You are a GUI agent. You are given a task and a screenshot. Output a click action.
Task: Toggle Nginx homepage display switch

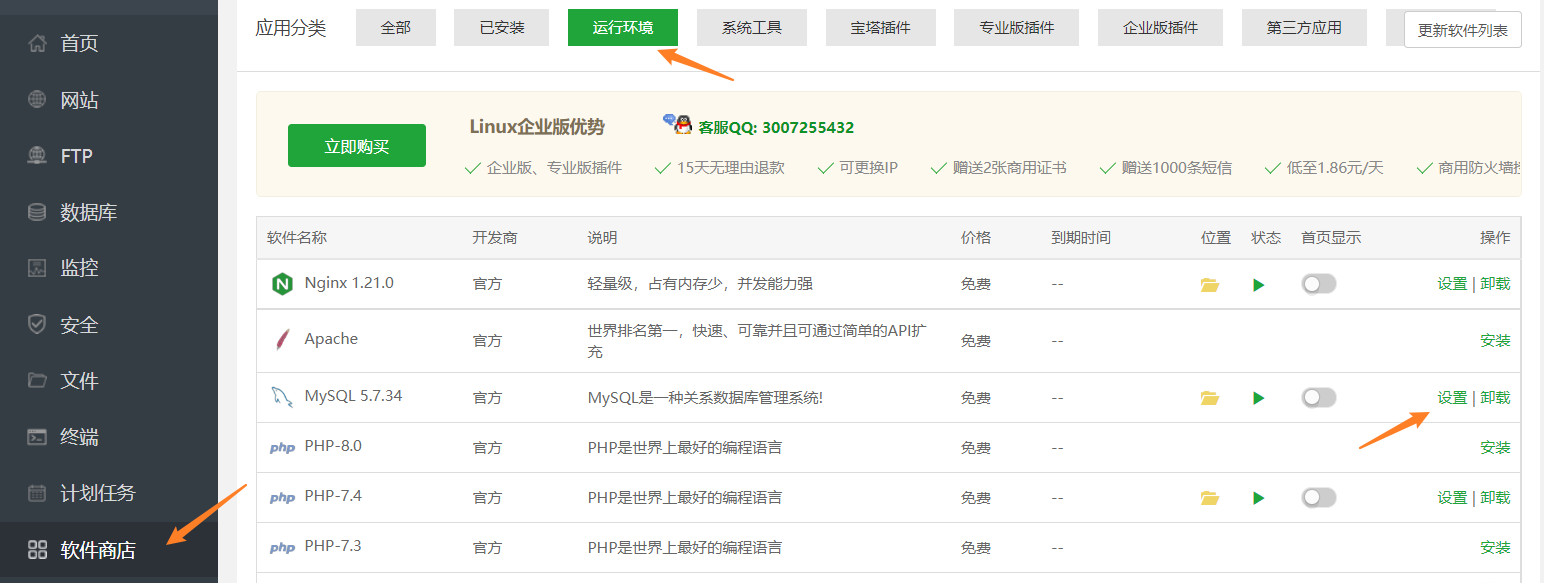1318,284
